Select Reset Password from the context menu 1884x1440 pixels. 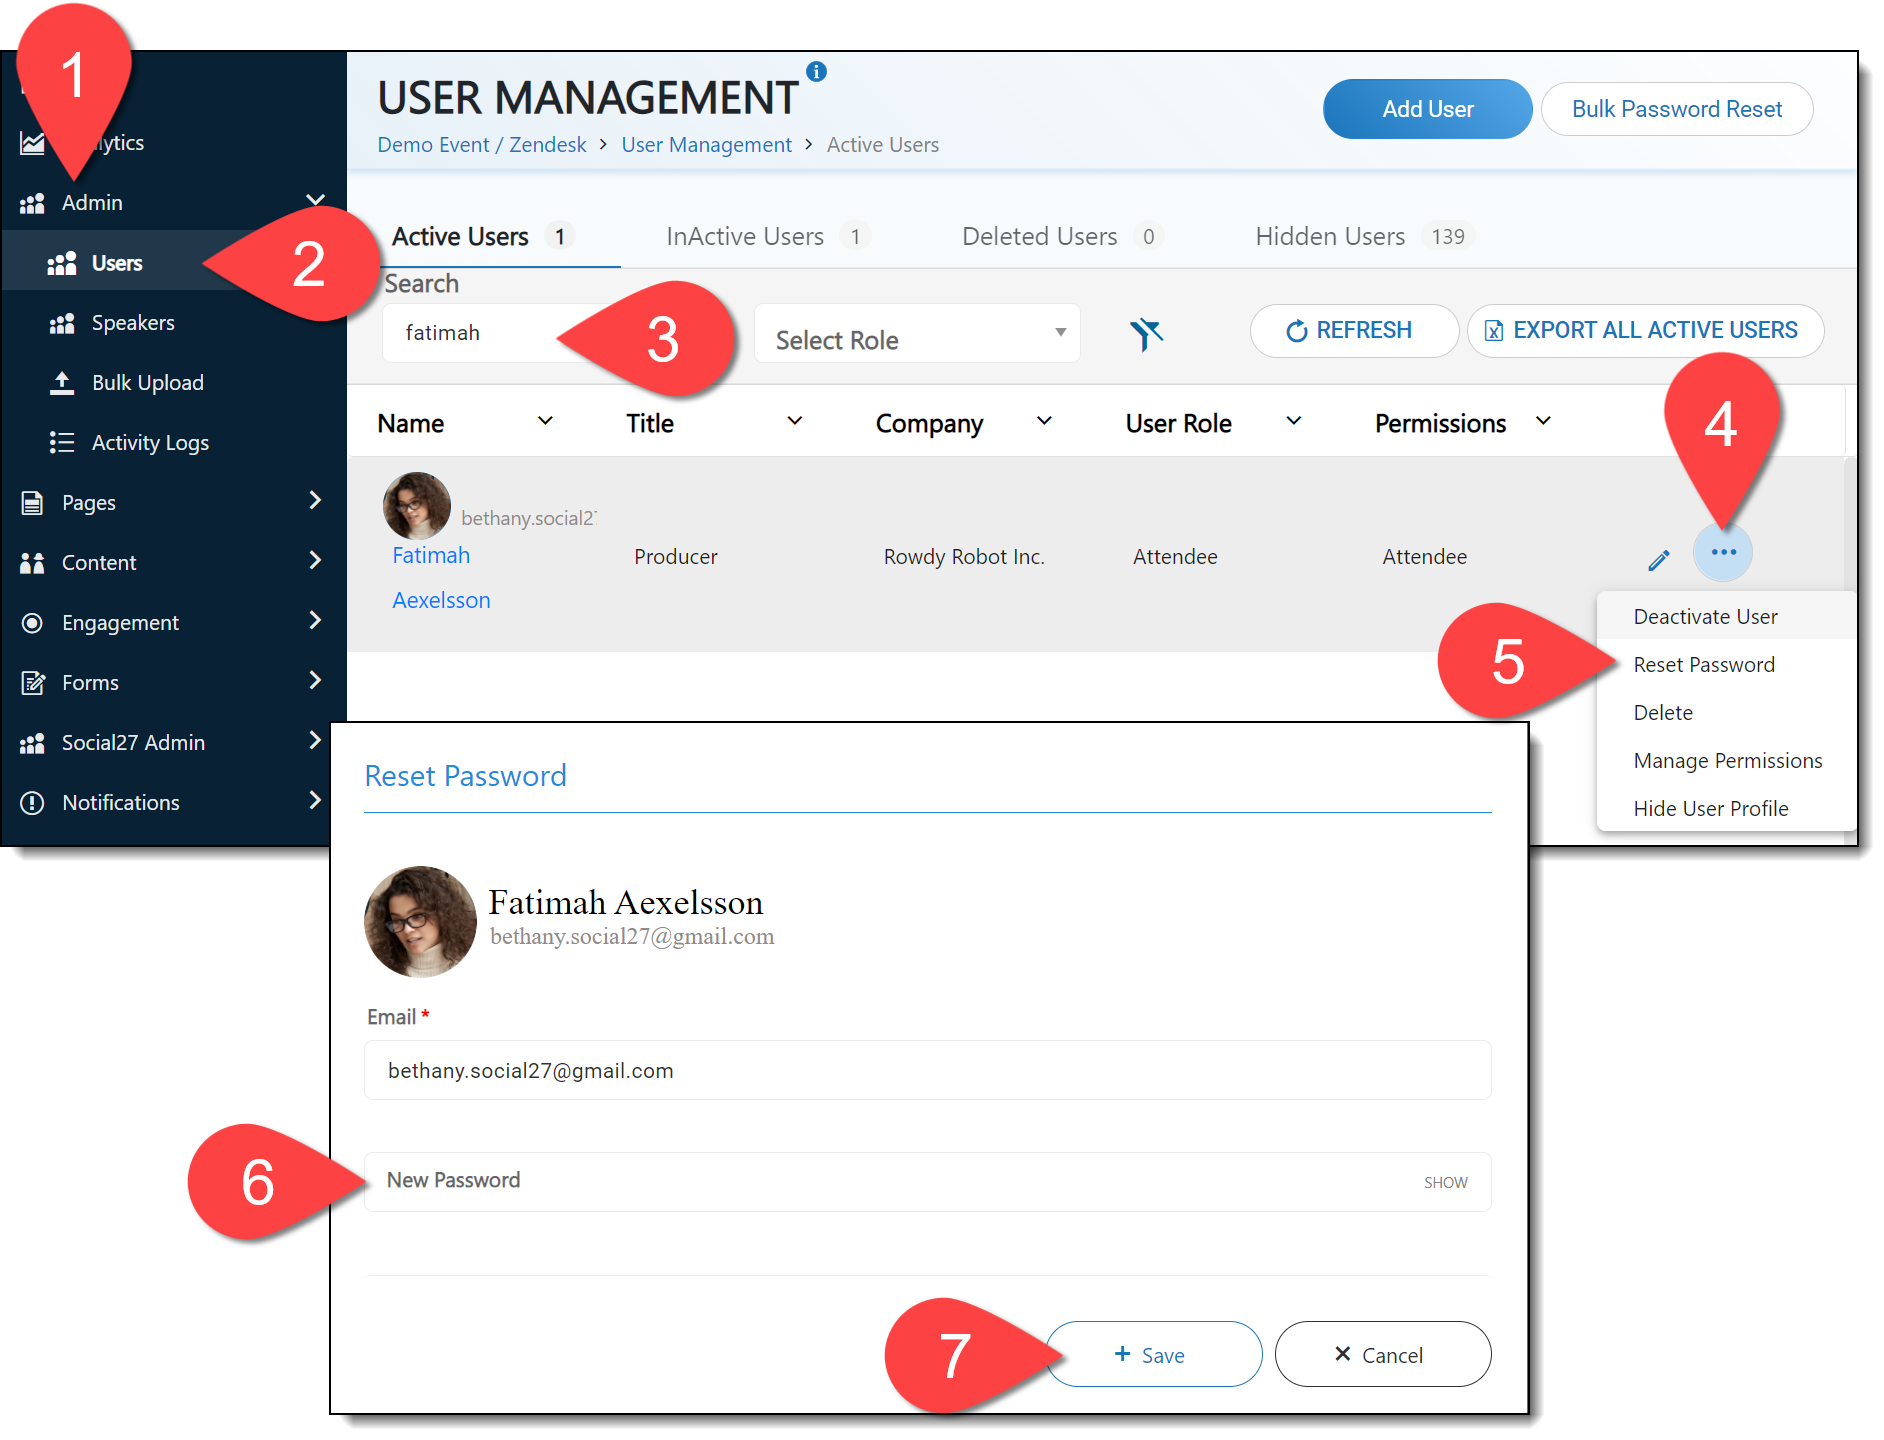click(1703, 664)
